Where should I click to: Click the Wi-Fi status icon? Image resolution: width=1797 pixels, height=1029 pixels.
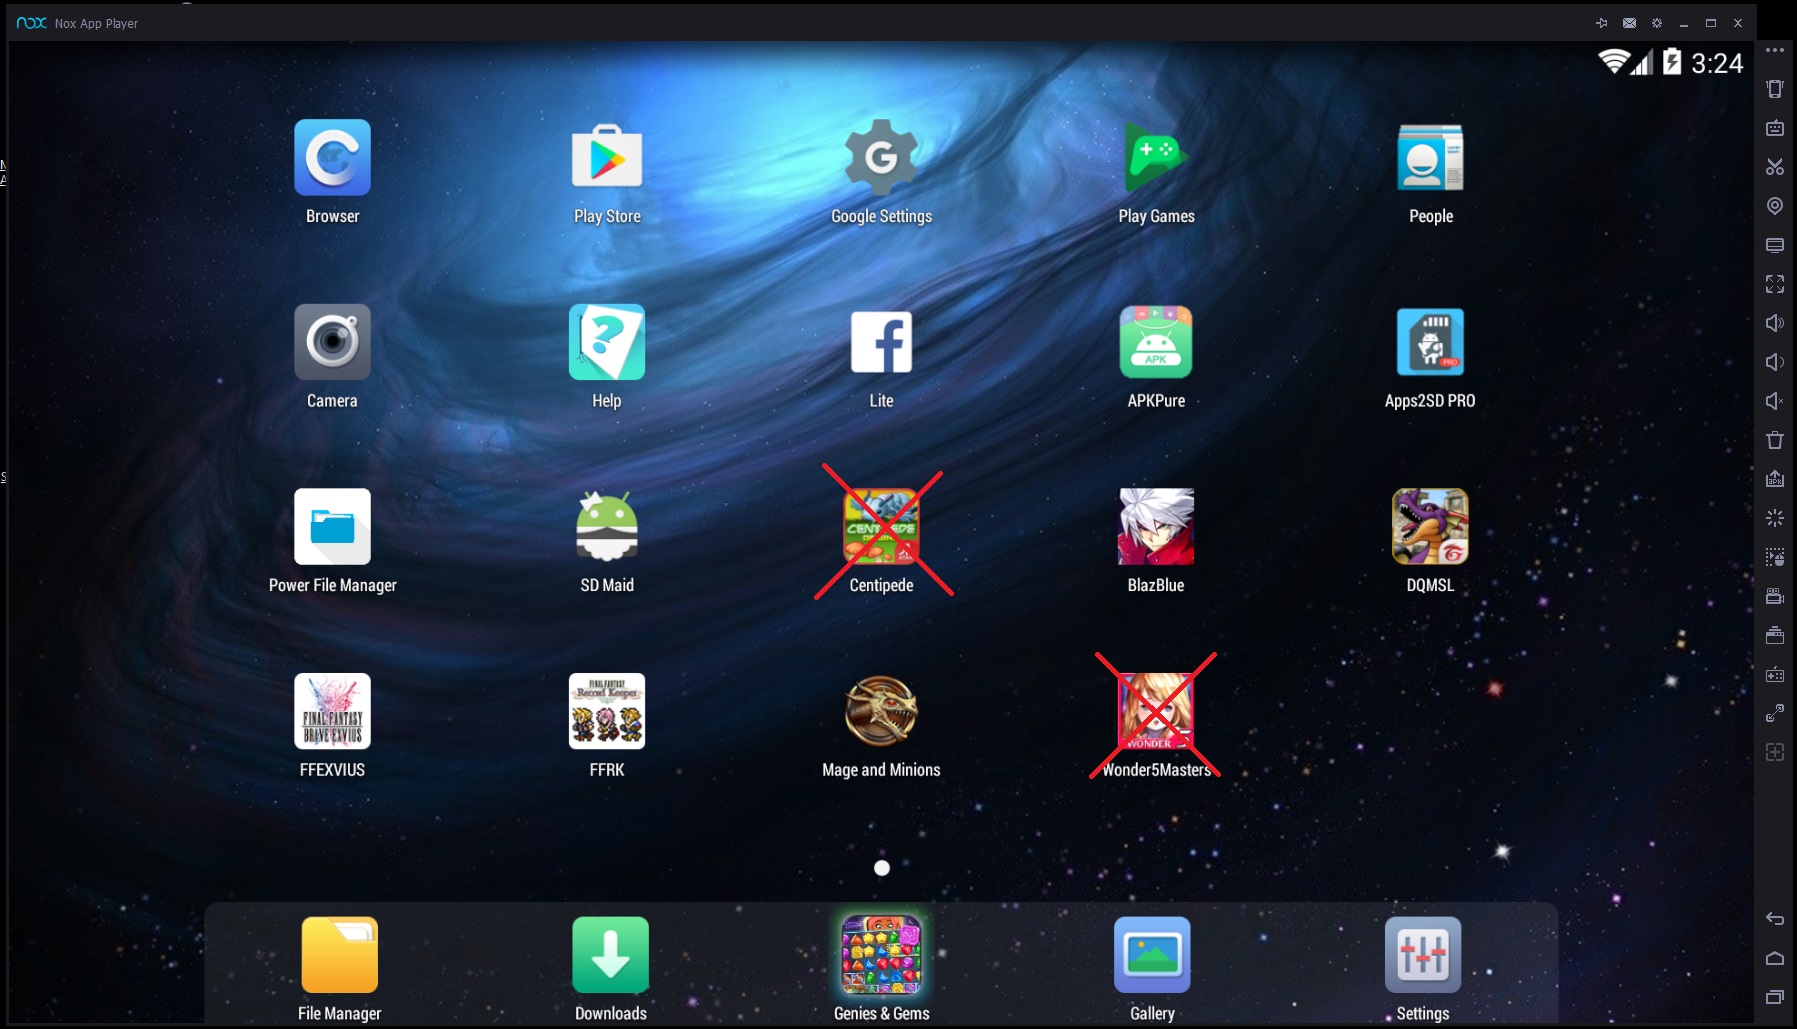coord(1613,62)
